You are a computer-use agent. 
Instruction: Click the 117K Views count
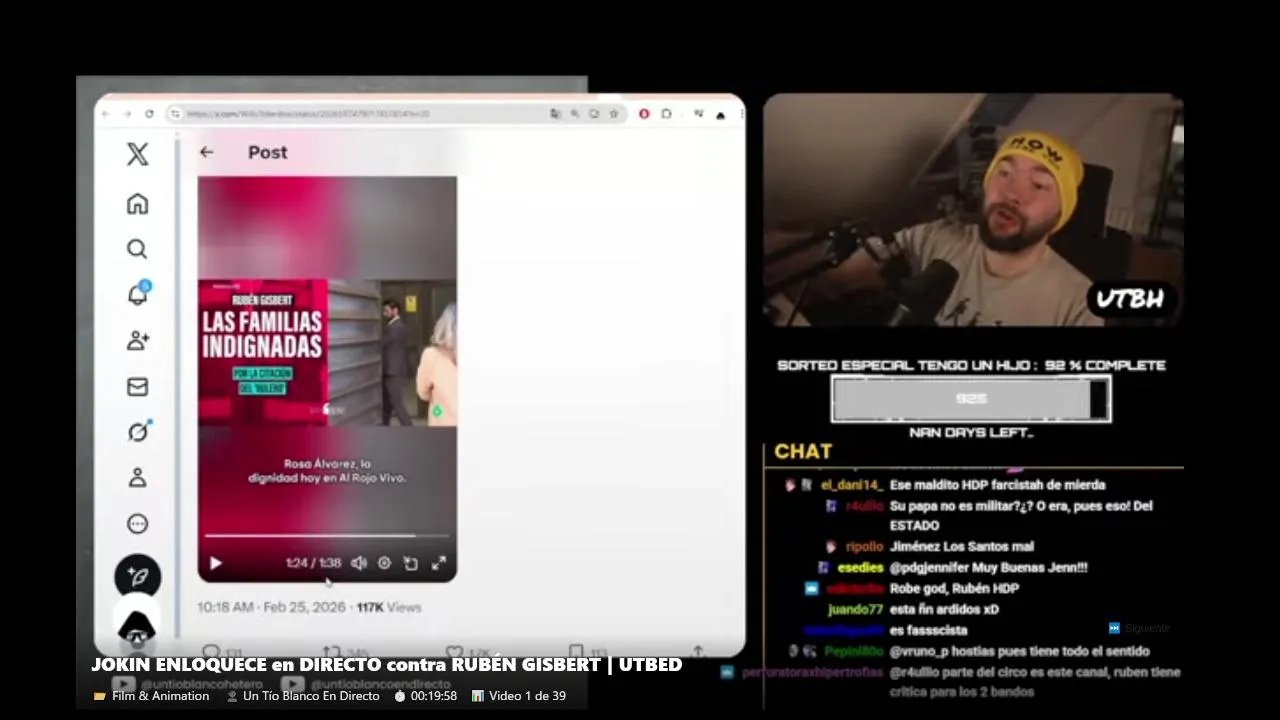point(389,607)
